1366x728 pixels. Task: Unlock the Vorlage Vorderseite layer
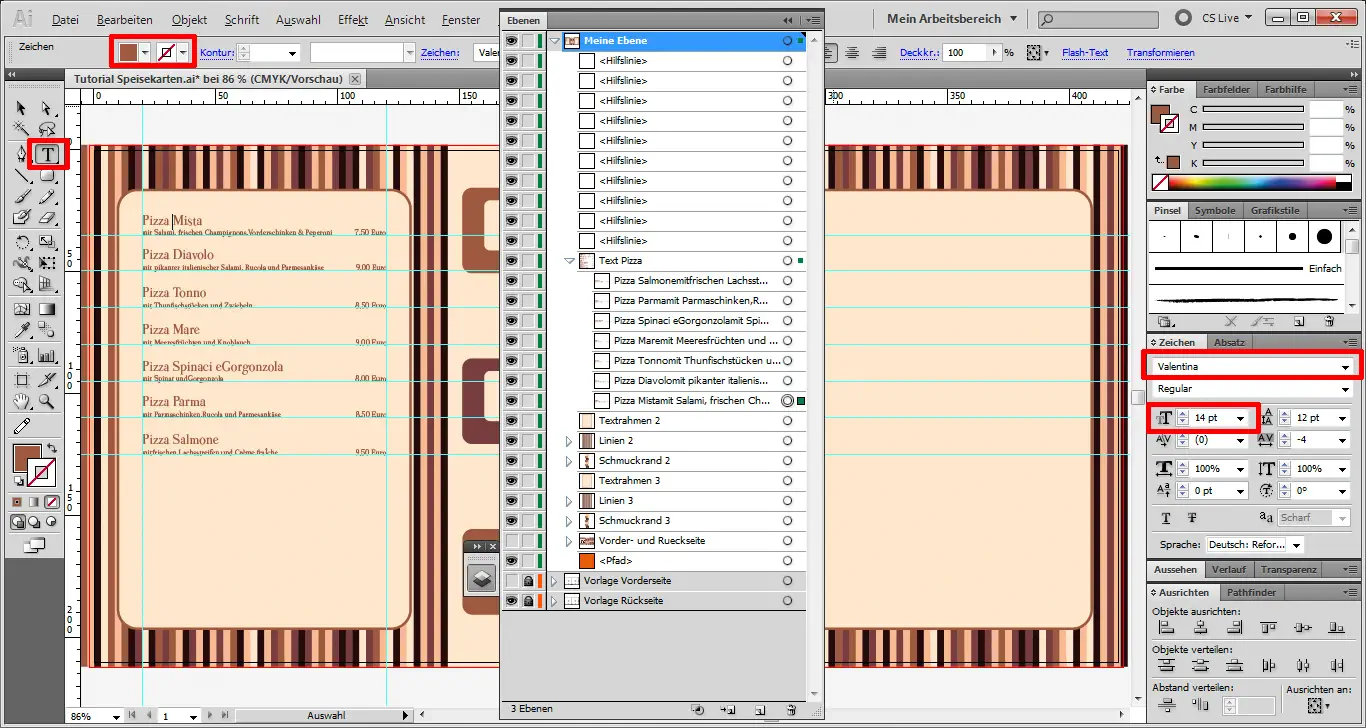click(x=527, y=580)
